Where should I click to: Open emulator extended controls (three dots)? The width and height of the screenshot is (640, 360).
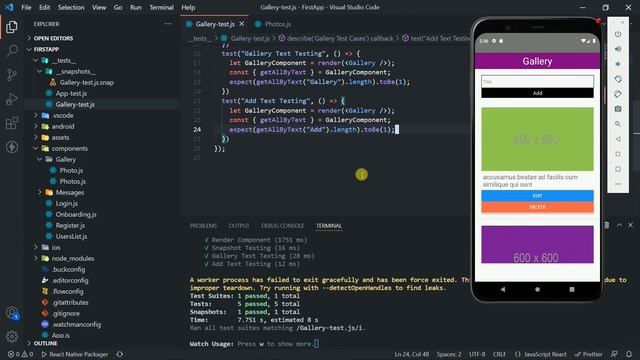(x=618, y=184)
